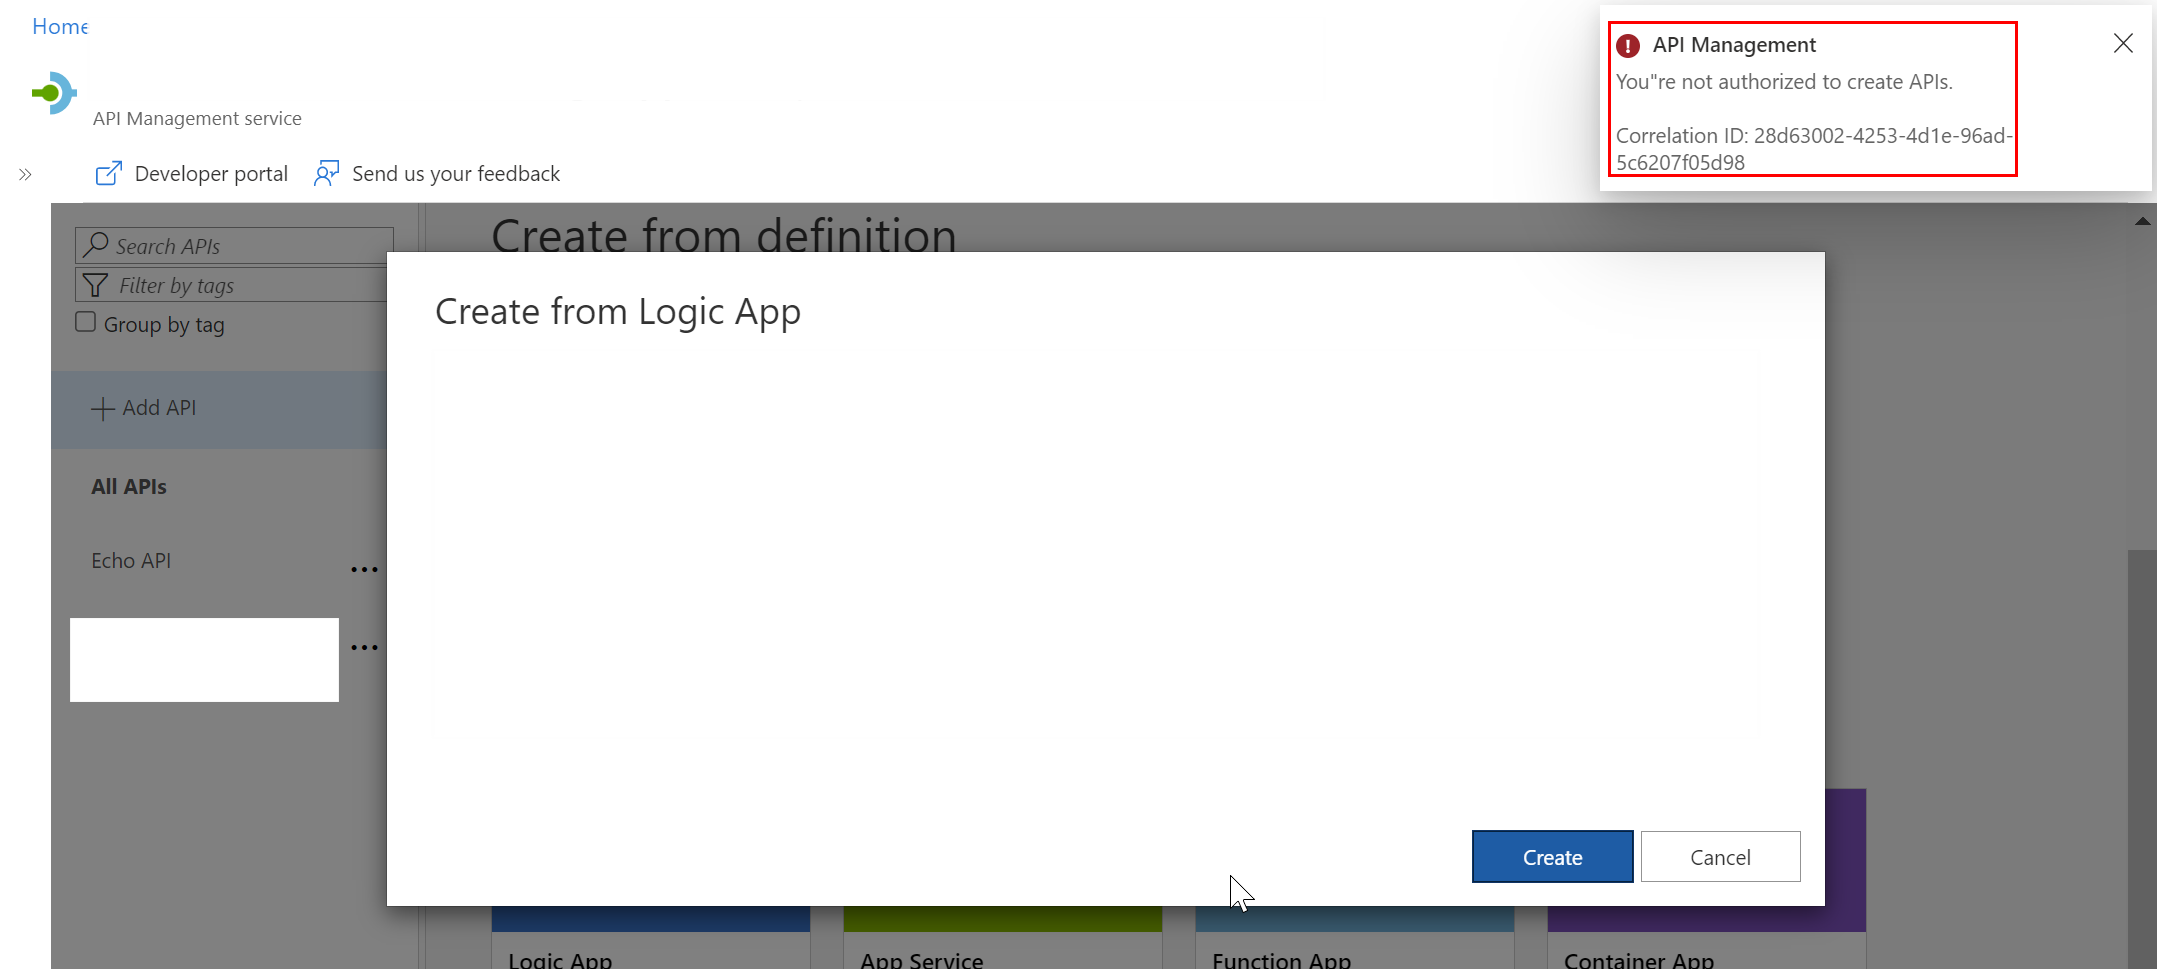
Task: Click the "You"re not authorized to create APIs." message
Action: click(x=1784, y=82)
